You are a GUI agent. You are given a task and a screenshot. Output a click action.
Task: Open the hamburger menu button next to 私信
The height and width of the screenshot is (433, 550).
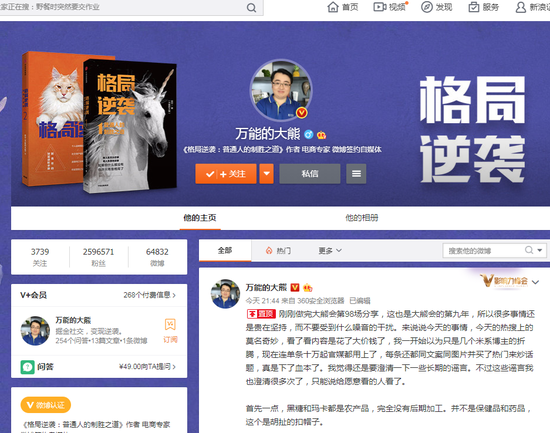click(x=356, y=174)
